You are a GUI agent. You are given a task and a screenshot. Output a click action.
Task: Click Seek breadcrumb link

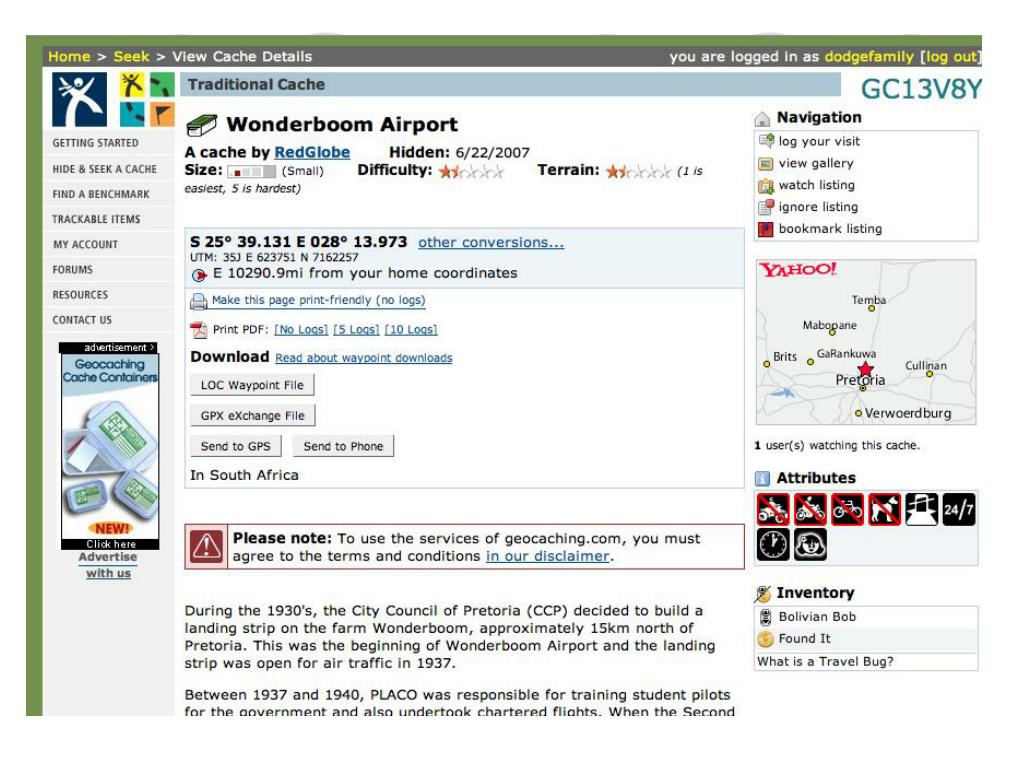[x=131, y=57]
